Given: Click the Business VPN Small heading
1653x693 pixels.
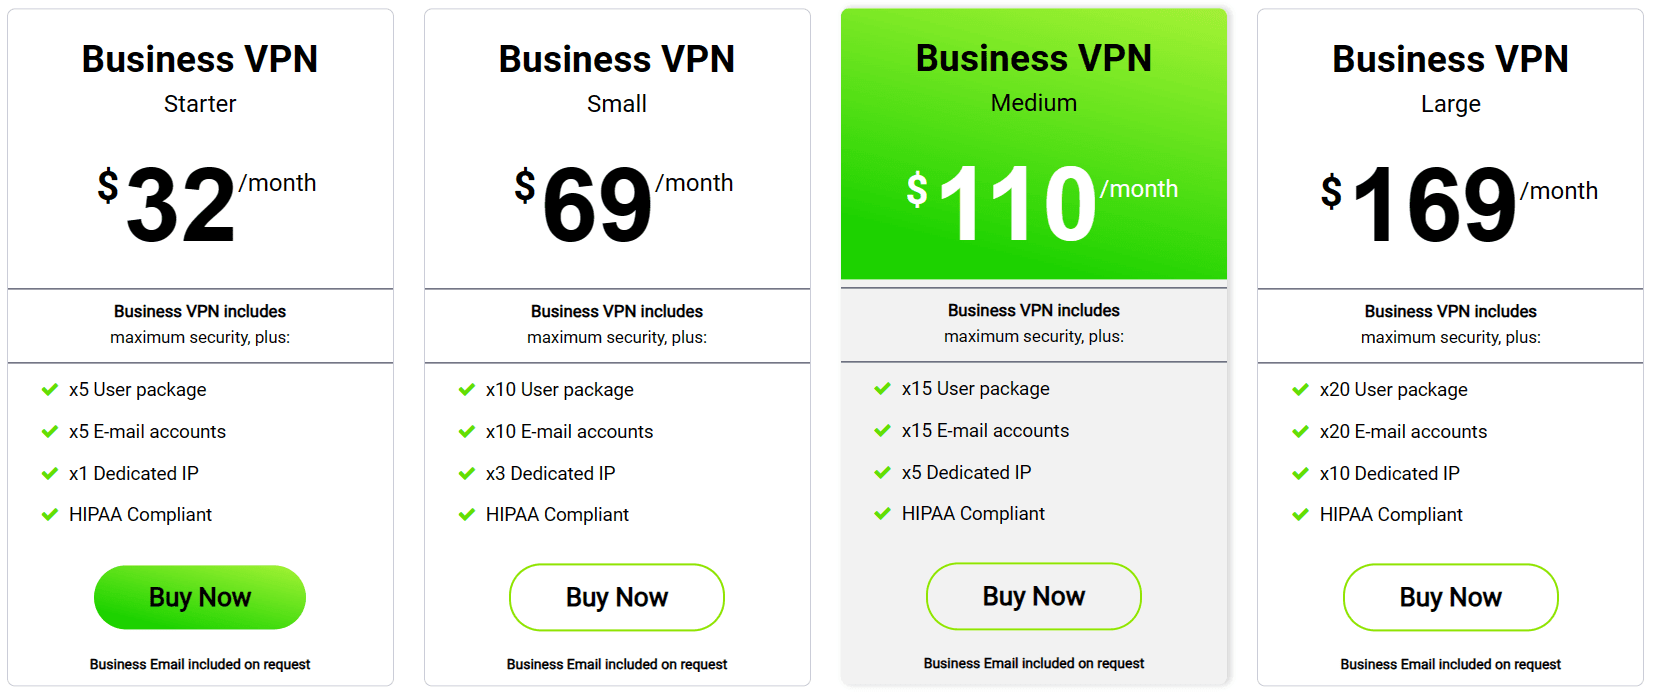Looking at the screenshot, I should [x=616, y=59].
